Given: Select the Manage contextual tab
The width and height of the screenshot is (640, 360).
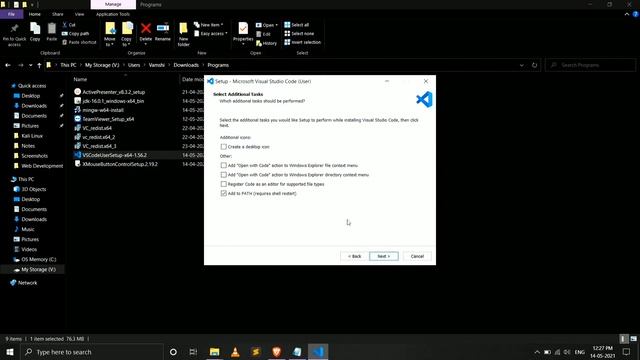Looking at the screenshot, I should pyautogui.click(x=113, y=4).
